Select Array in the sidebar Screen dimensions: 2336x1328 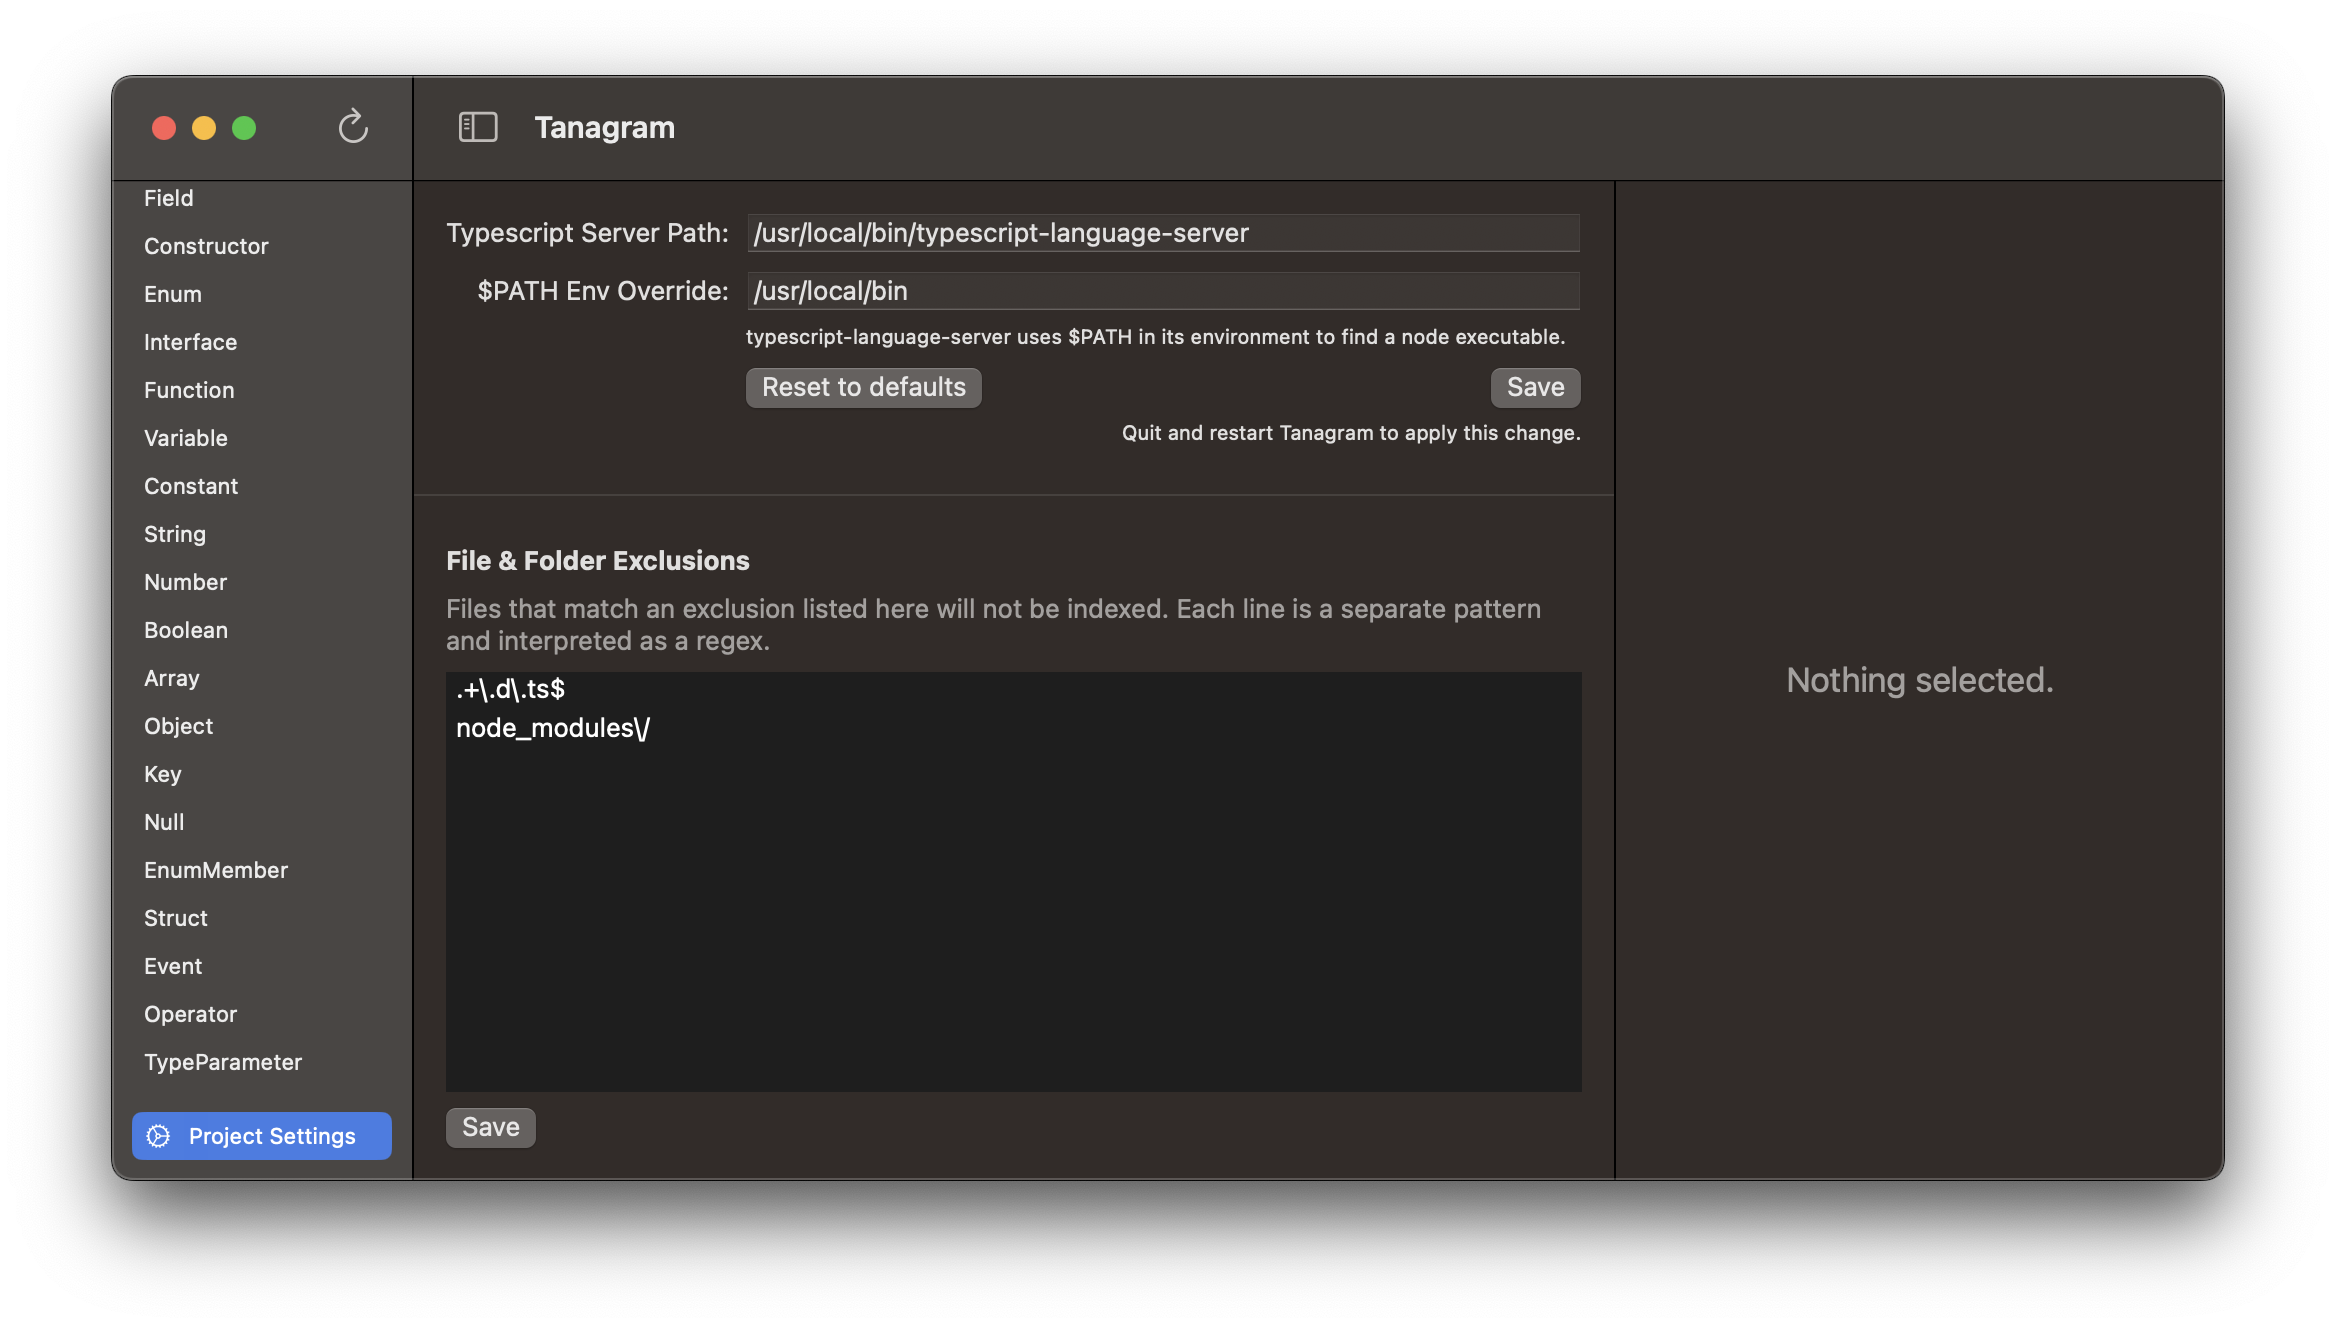pyautogui.click(x=172, y=678)
